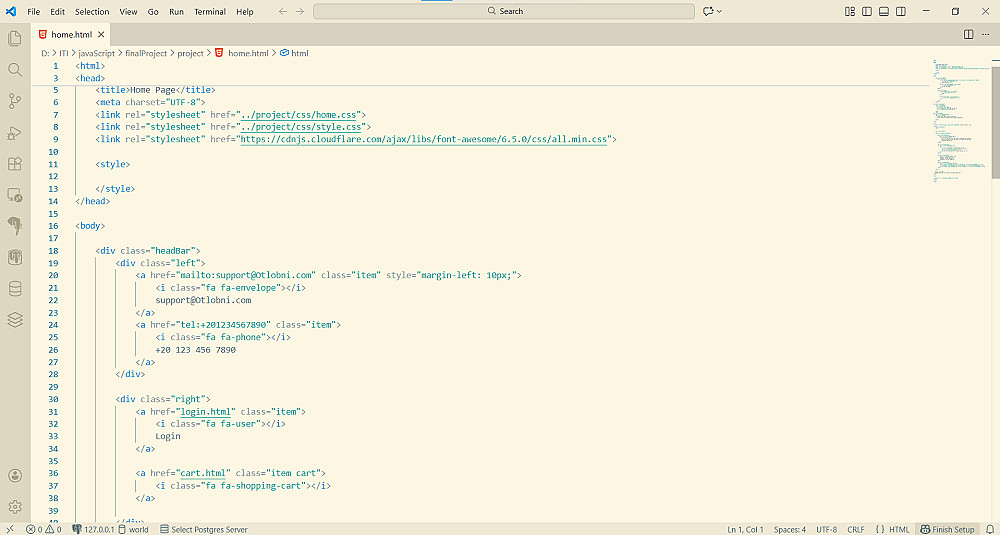1000x535 pixels.
Task: Follow the login.html href link
Action: click(x=205, y=412)
